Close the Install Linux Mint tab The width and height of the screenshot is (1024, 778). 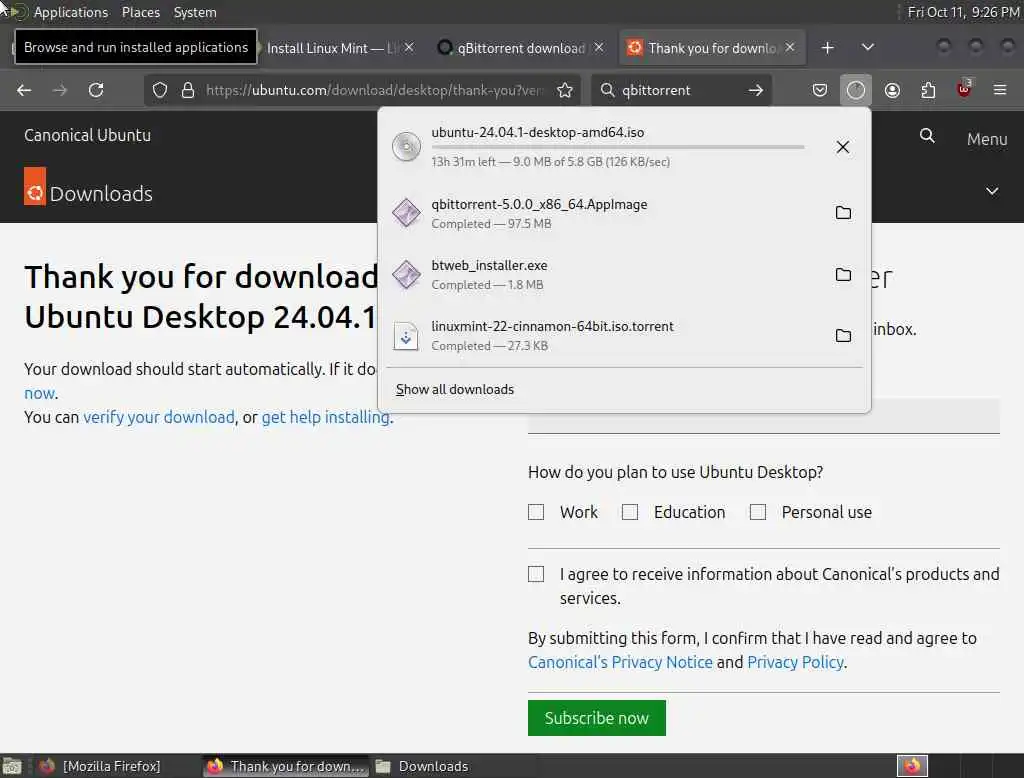409,47
